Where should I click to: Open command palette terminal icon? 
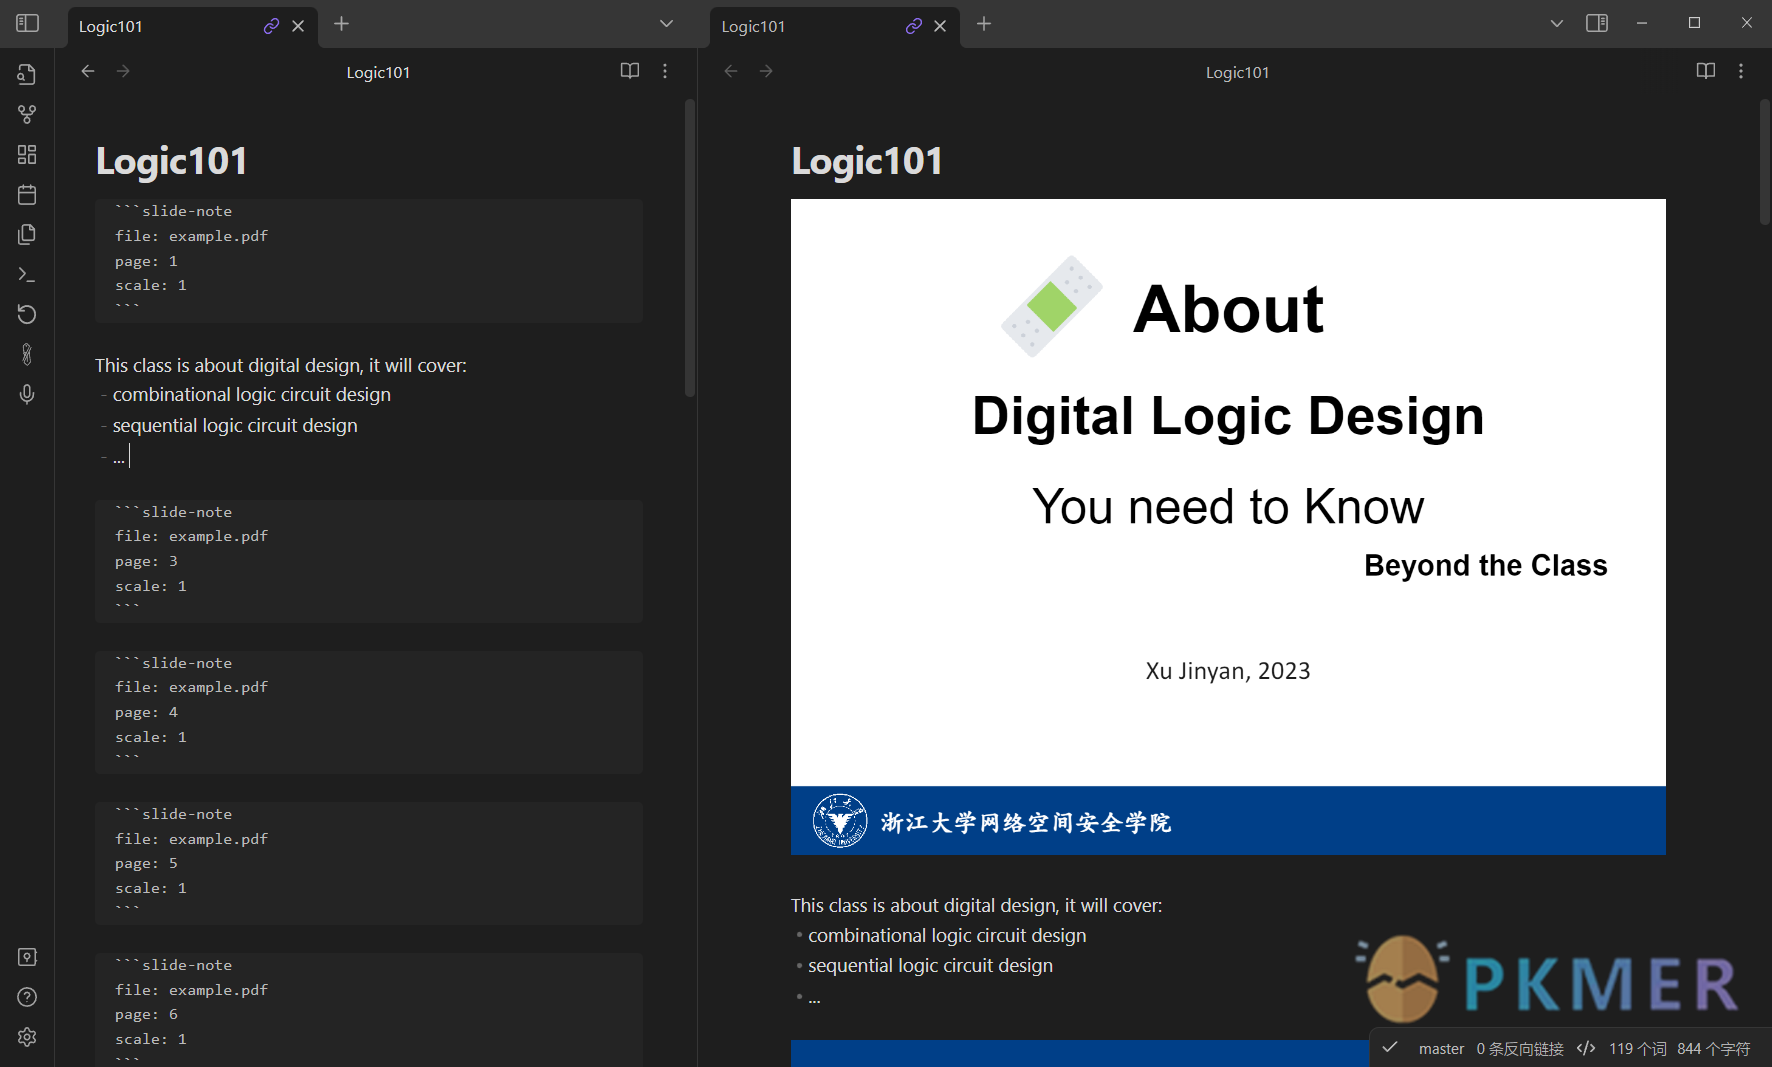(x=27, y=274)
